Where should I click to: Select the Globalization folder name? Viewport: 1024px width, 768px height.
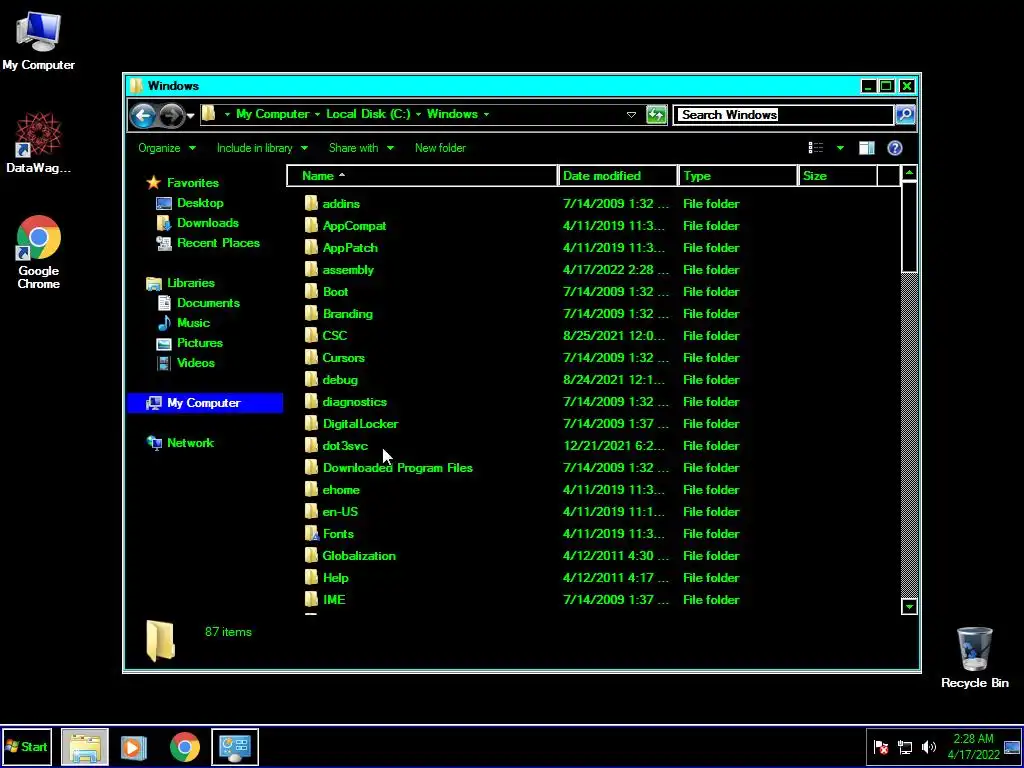pyautogui.click(x=359, y=556)
